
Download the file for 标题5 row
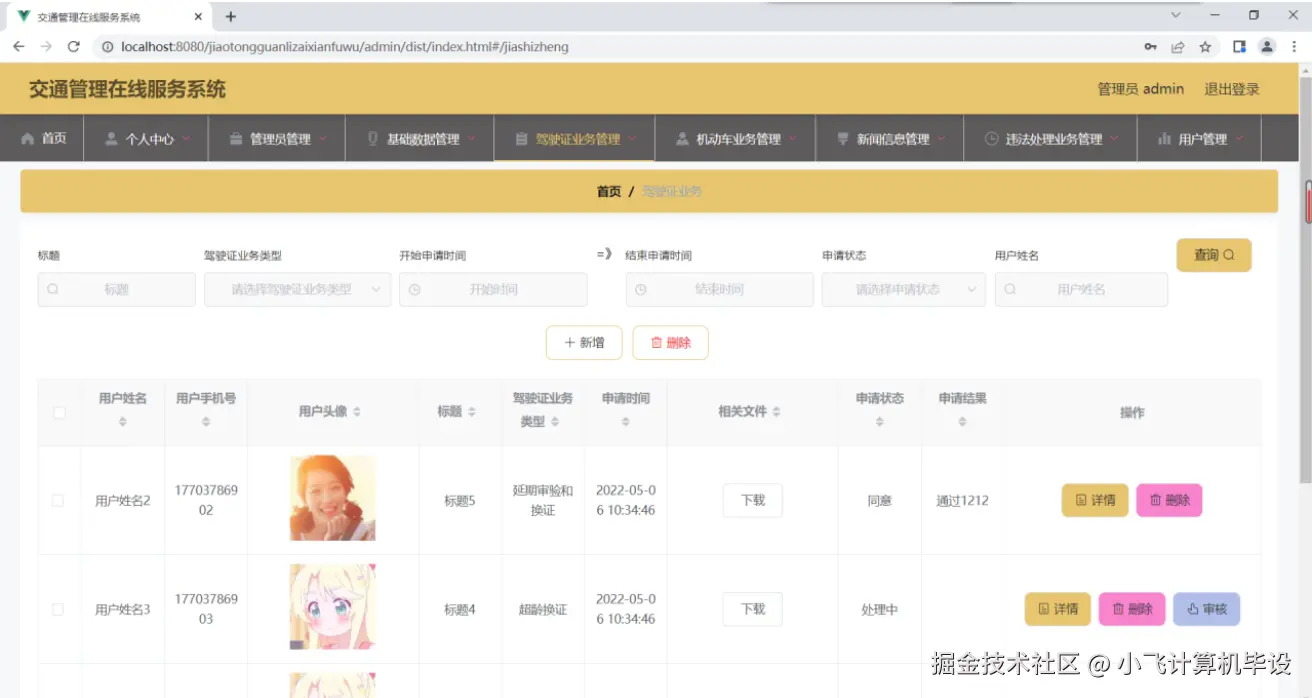[x=753, y=500]
